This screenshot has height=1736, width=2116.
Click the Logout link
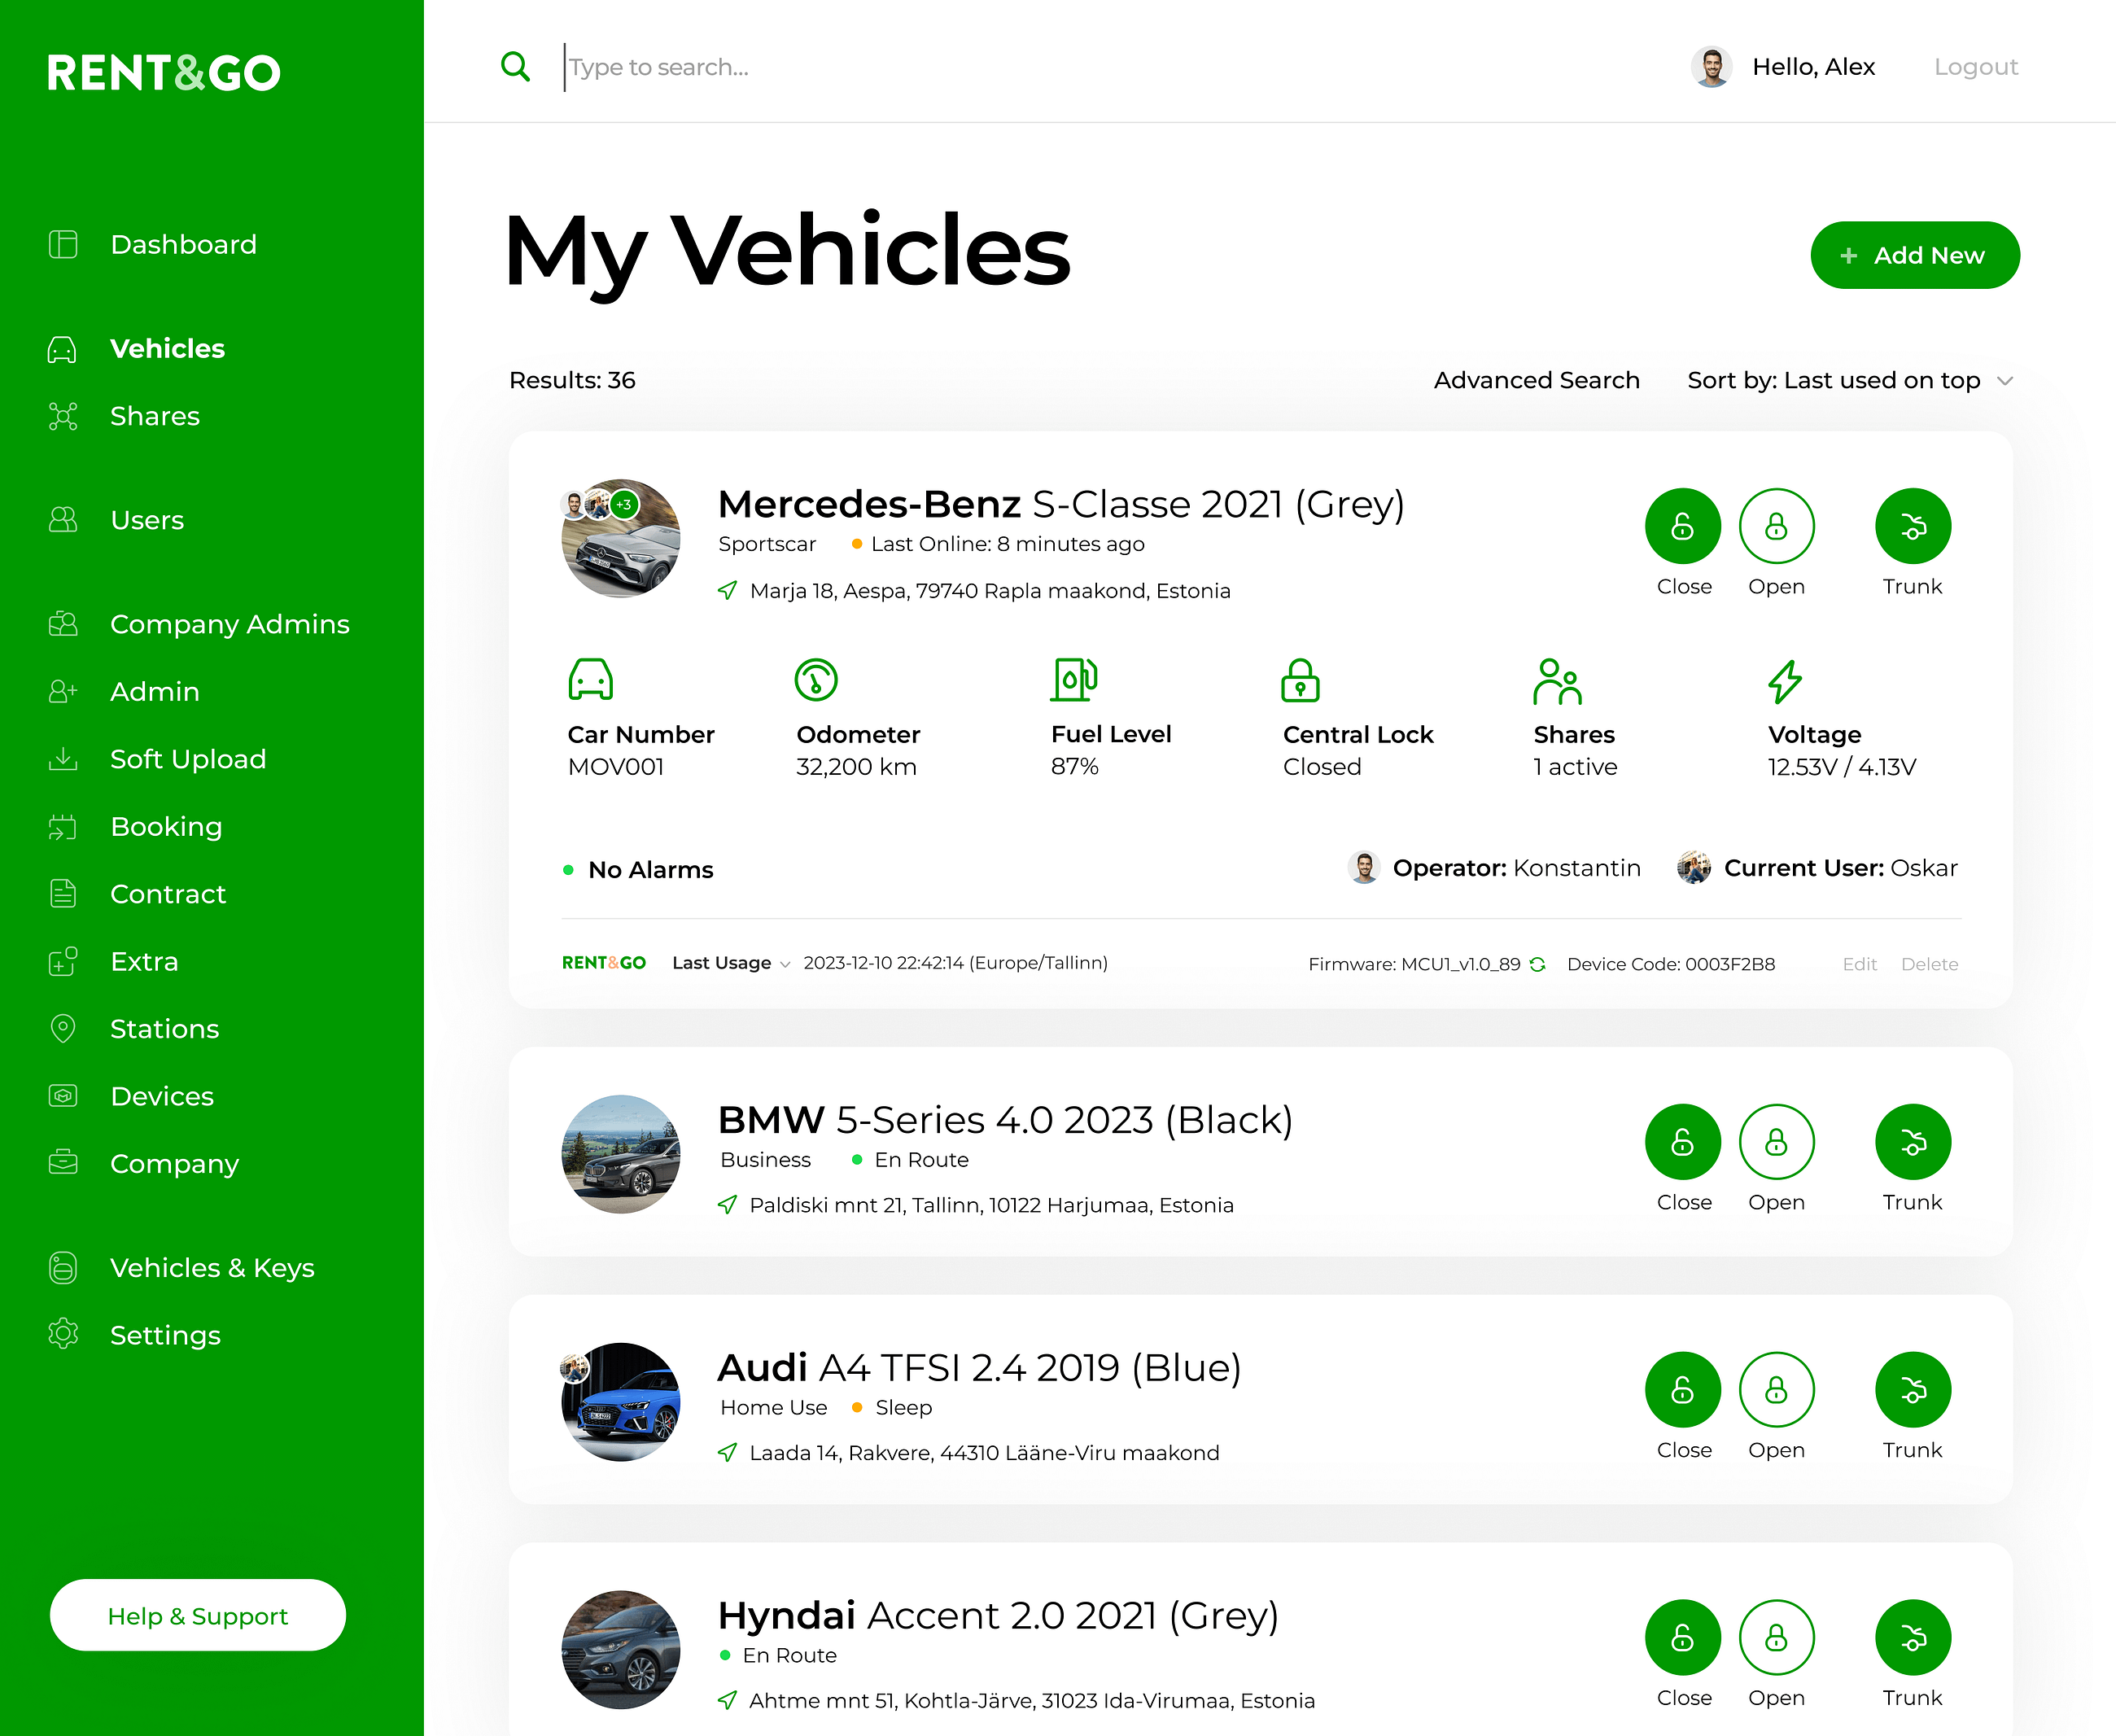(1975, 67)
